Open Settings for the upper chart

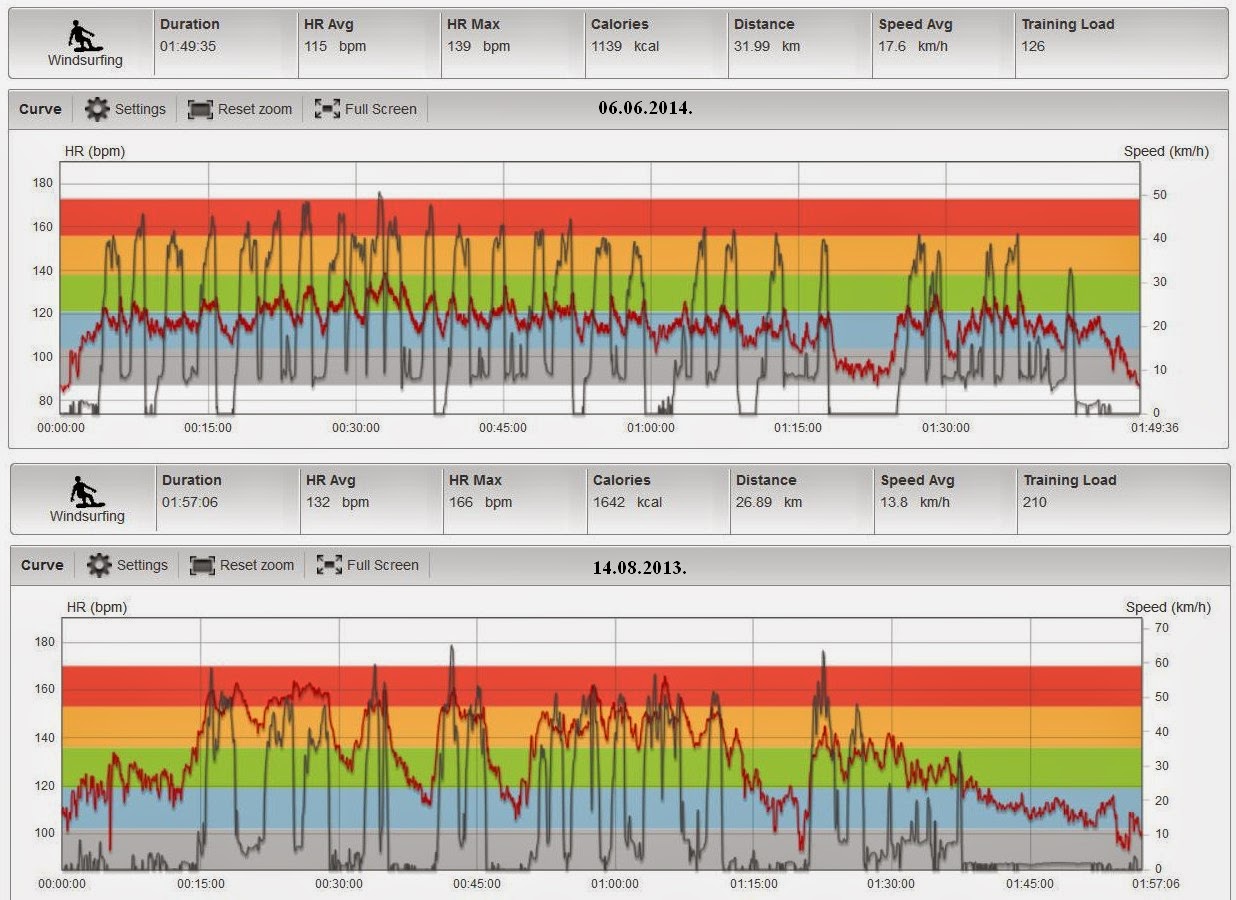click(126, 109)
